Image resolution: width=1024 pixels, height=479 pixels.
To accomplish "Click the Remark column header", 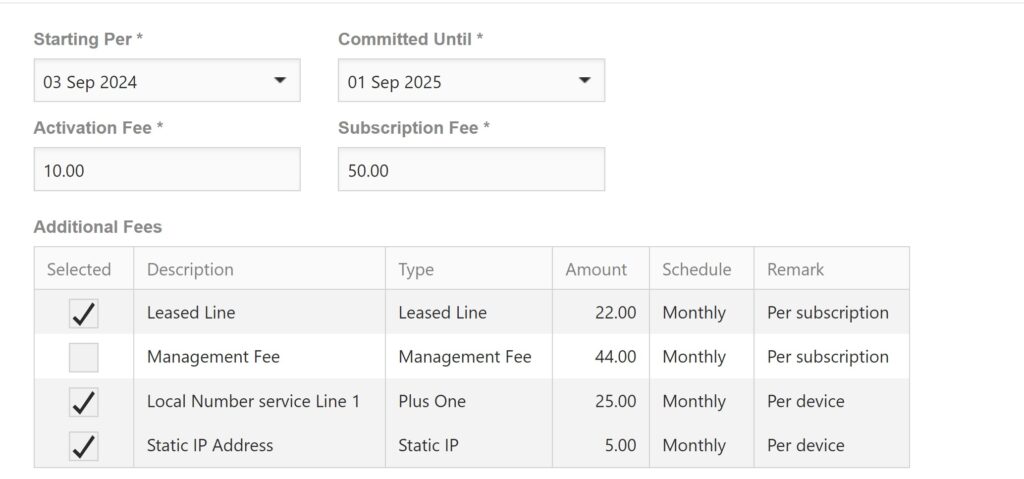I will [x=795, y=269].
